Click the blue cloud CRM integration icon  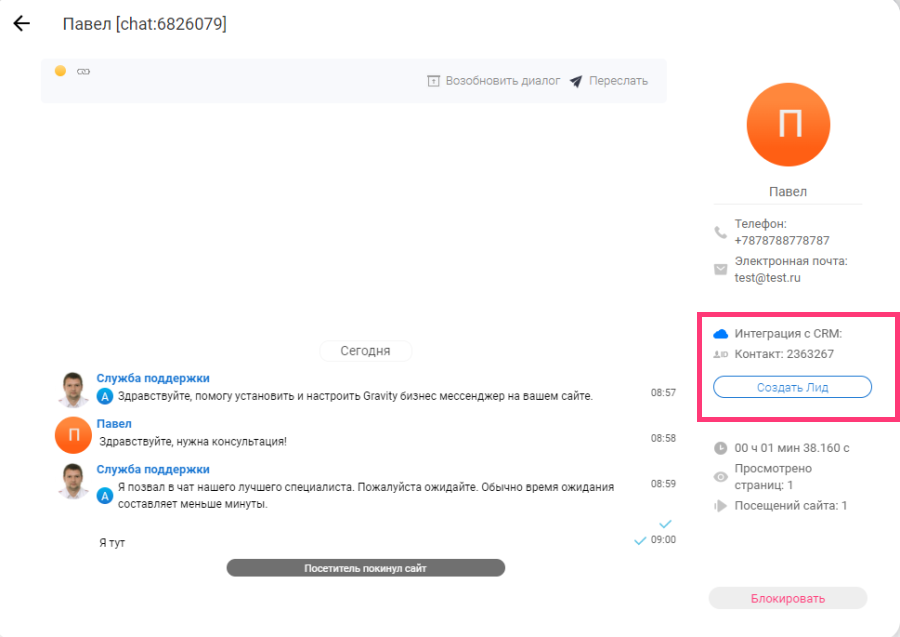[720, 333]
